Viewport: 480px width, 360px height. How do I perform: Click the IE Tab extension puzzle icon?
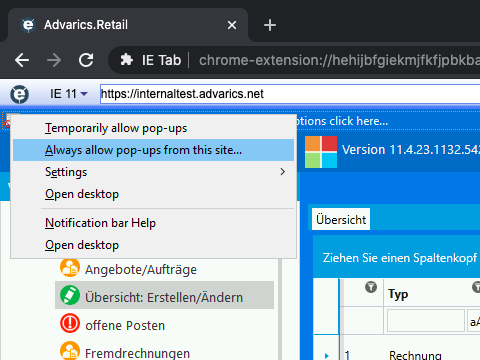(x=126, y=60)
